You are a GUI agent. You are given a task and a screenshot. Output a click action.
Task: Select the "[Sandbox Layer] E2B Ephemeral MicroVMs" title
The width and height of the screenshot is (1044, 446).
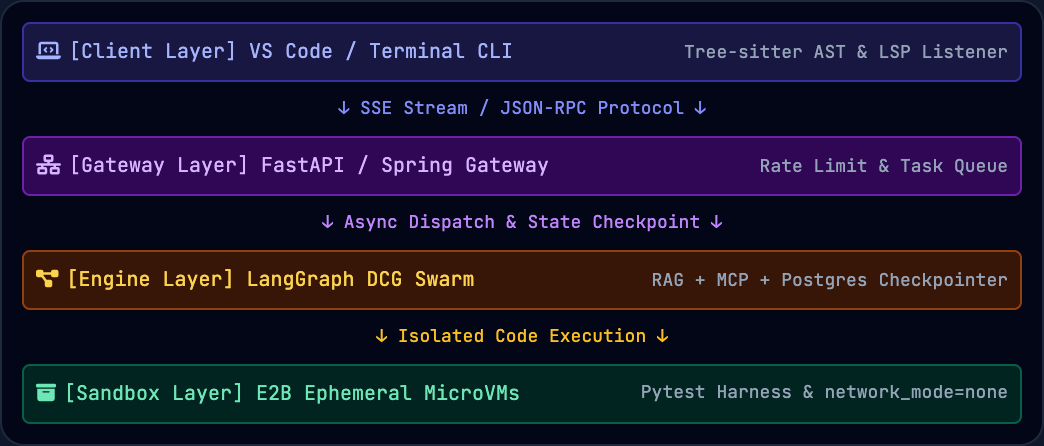[292, 393]
